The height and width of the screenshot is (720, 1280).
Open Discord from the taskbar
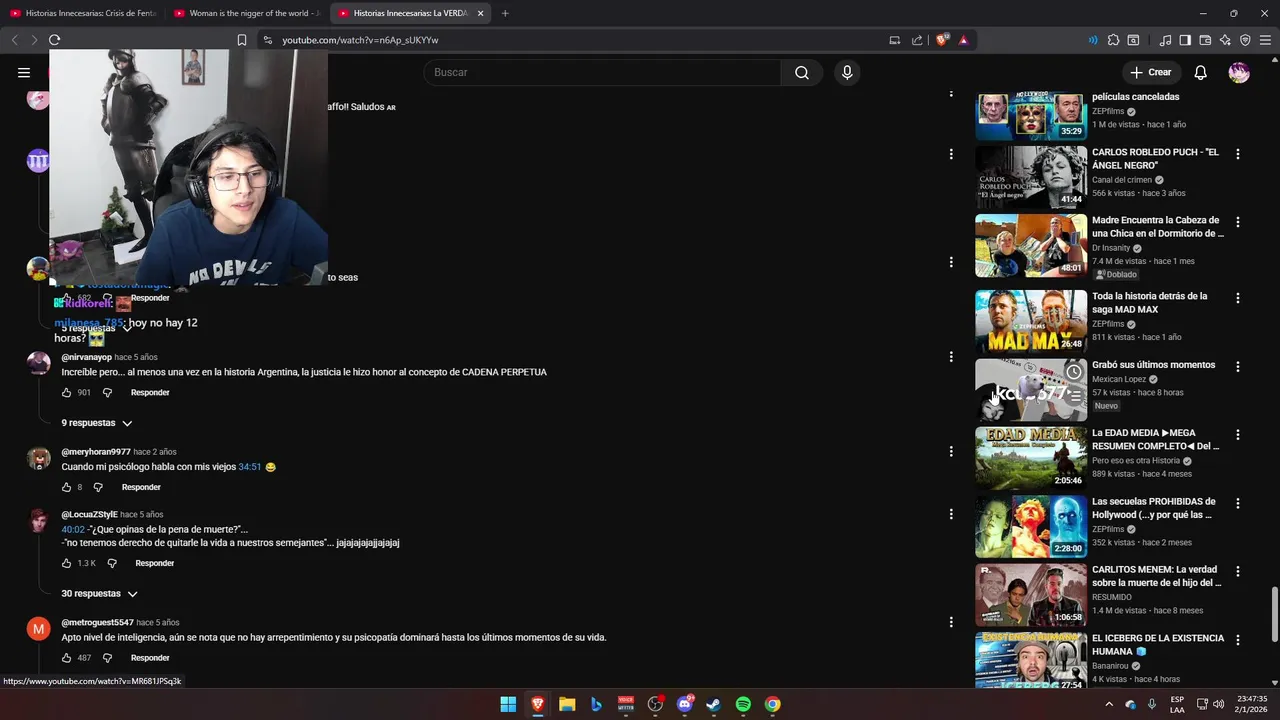tap(685, 704)
